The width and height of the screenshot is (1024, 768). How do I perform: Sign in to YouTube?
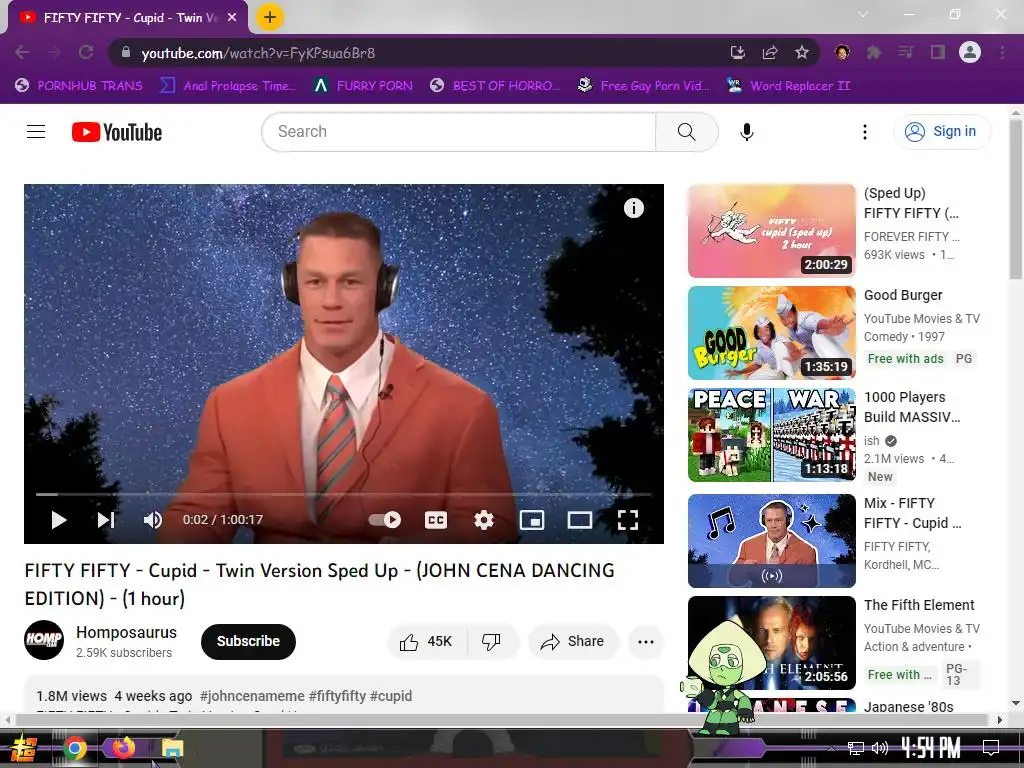pos(941,131)
